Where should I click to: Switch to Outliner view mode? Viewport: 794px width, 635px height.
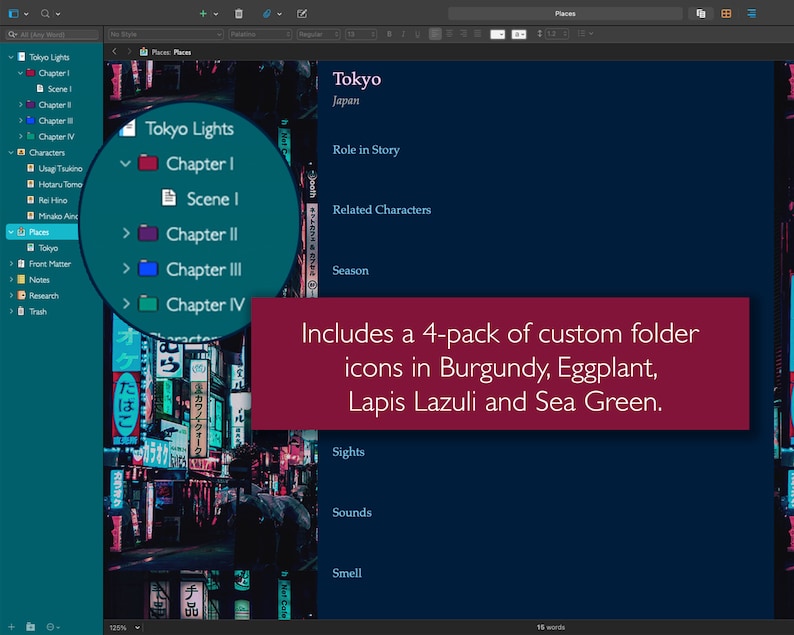[751, 14]
